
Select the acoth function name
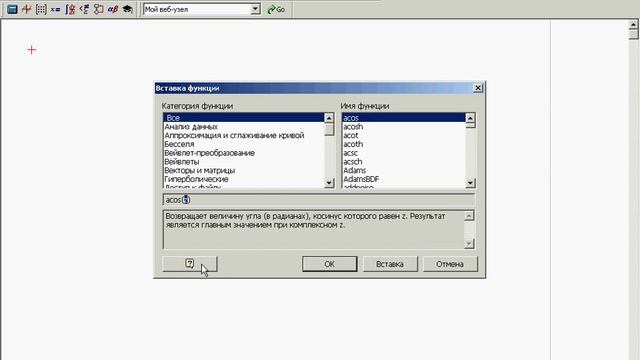pyautogui.click(x=404, y=144)
